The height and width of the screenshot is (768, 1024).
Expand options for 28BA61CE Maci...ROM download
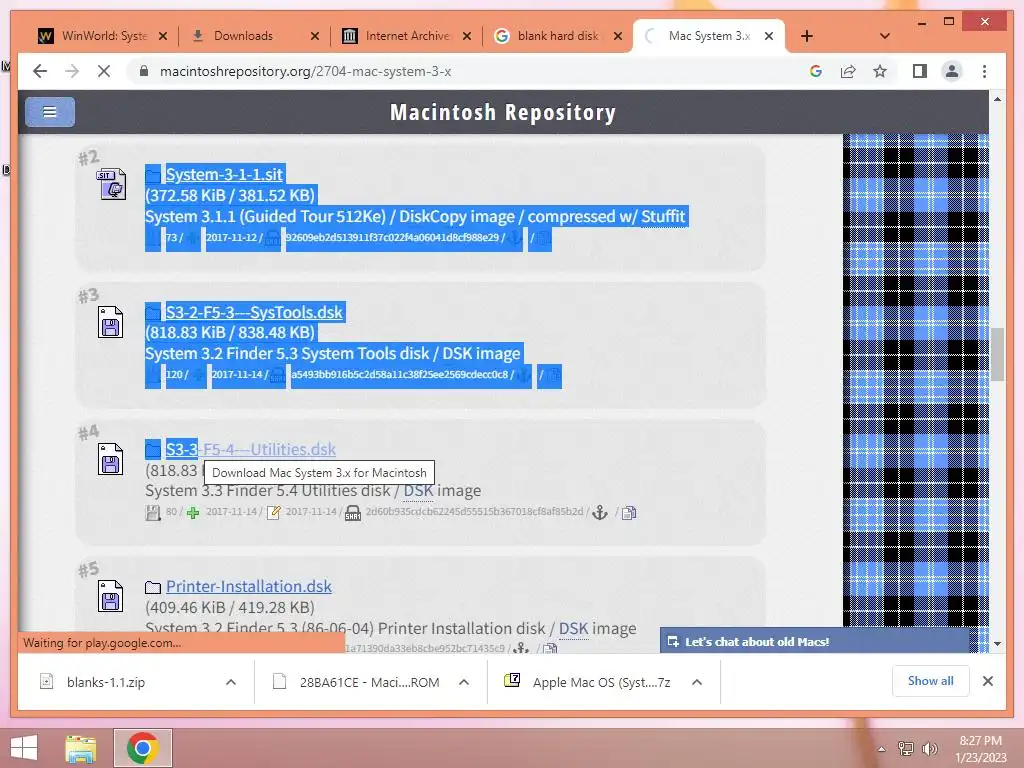coord(464,682)
